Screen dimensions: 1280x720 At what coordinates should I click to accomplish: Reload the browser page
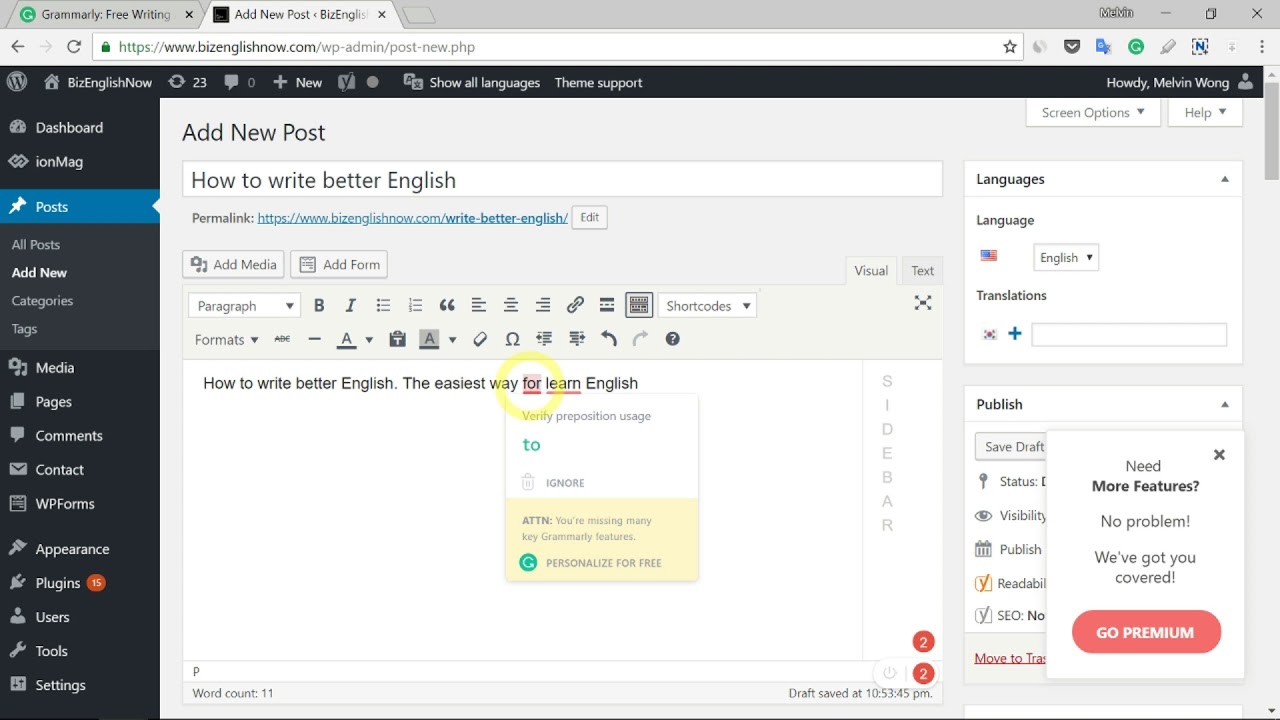(x=73, y=47)
